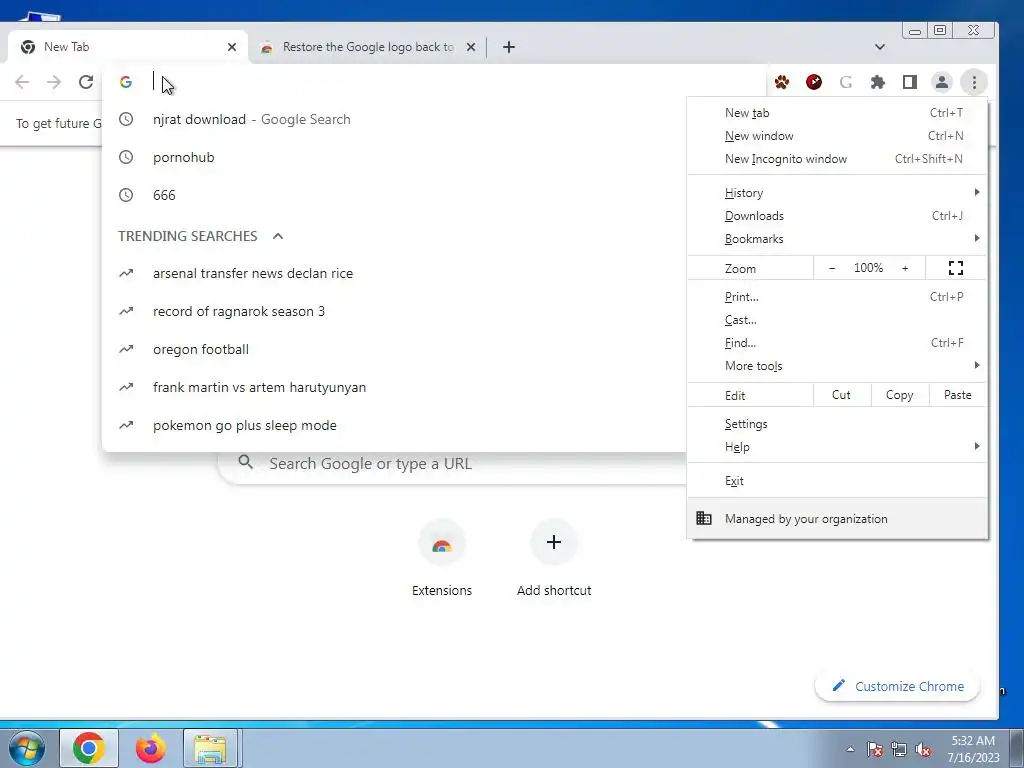Image resolution: width=1024 pixels, height=768 pixels.
Task: Close the Restore the Google logo tab
Action: [471, 47]
